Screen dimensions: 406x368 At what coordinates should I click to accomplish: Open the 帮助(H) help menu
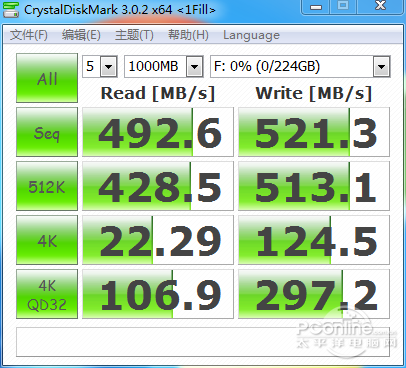coord(188,35)
